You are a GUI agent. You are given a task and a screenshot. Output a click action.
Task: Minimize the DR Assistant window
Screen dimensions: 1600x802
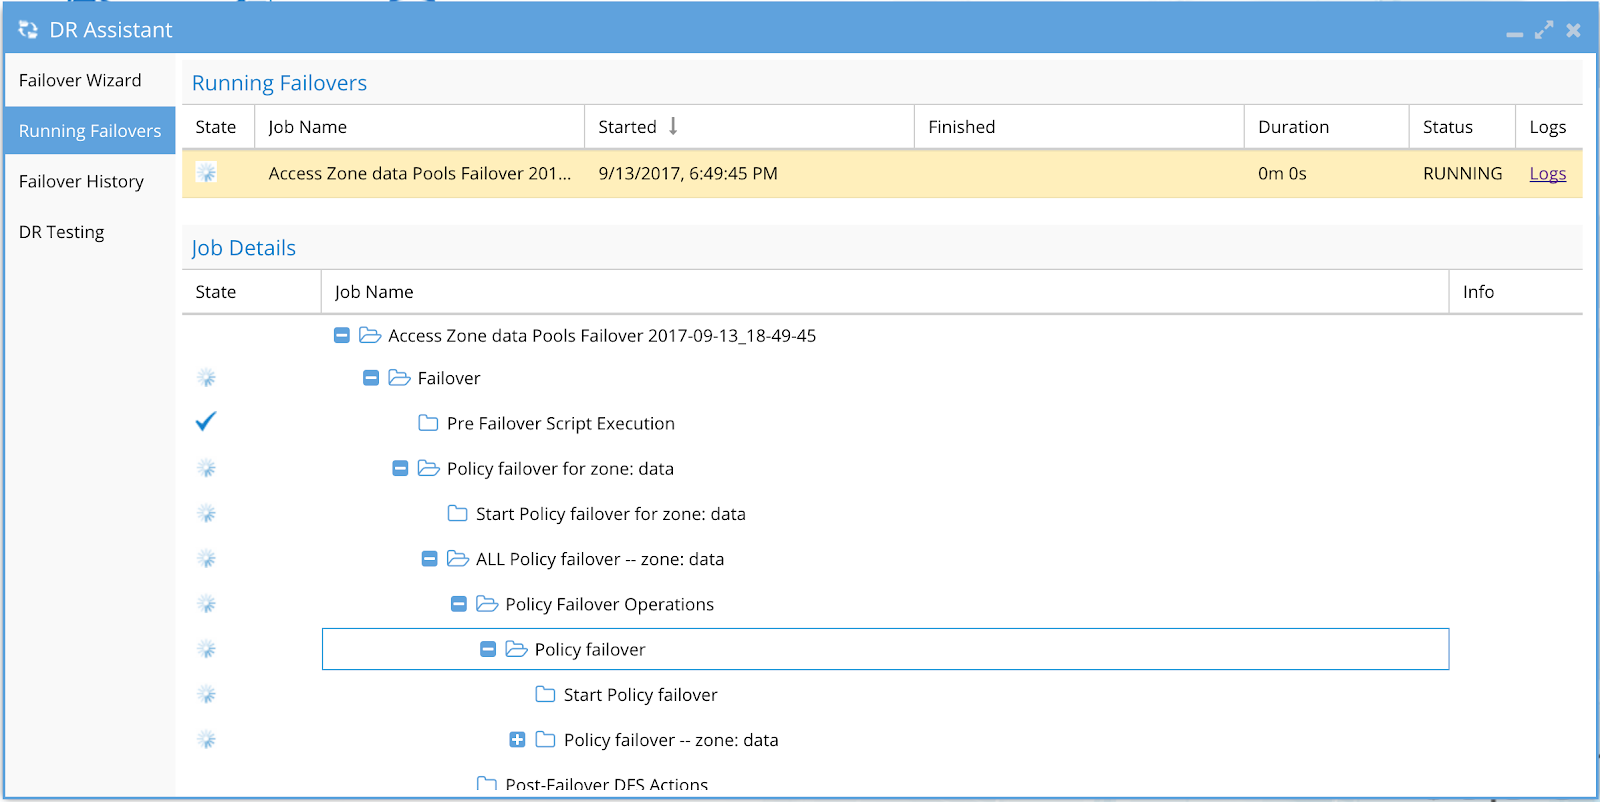pyautogui.click(x=1514, y=33)
